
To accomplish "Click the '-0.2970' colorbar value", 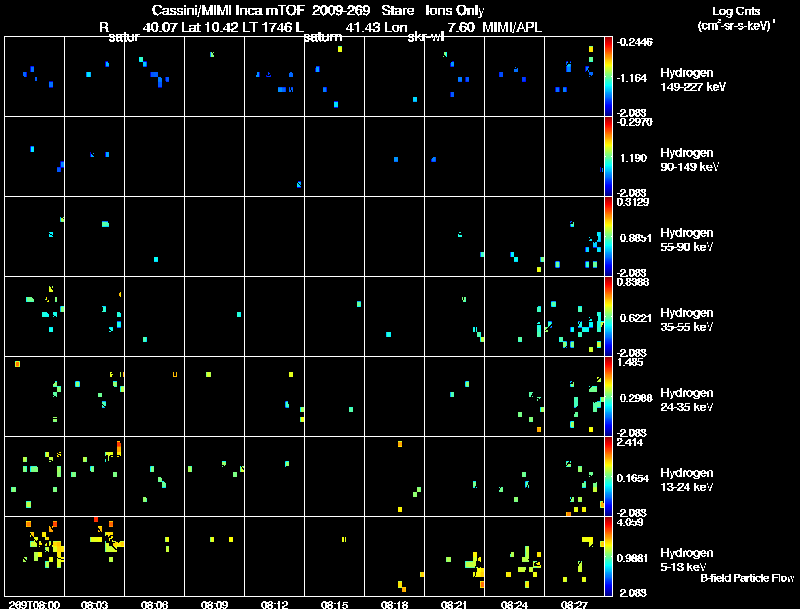I will click(x=634, y=122).
